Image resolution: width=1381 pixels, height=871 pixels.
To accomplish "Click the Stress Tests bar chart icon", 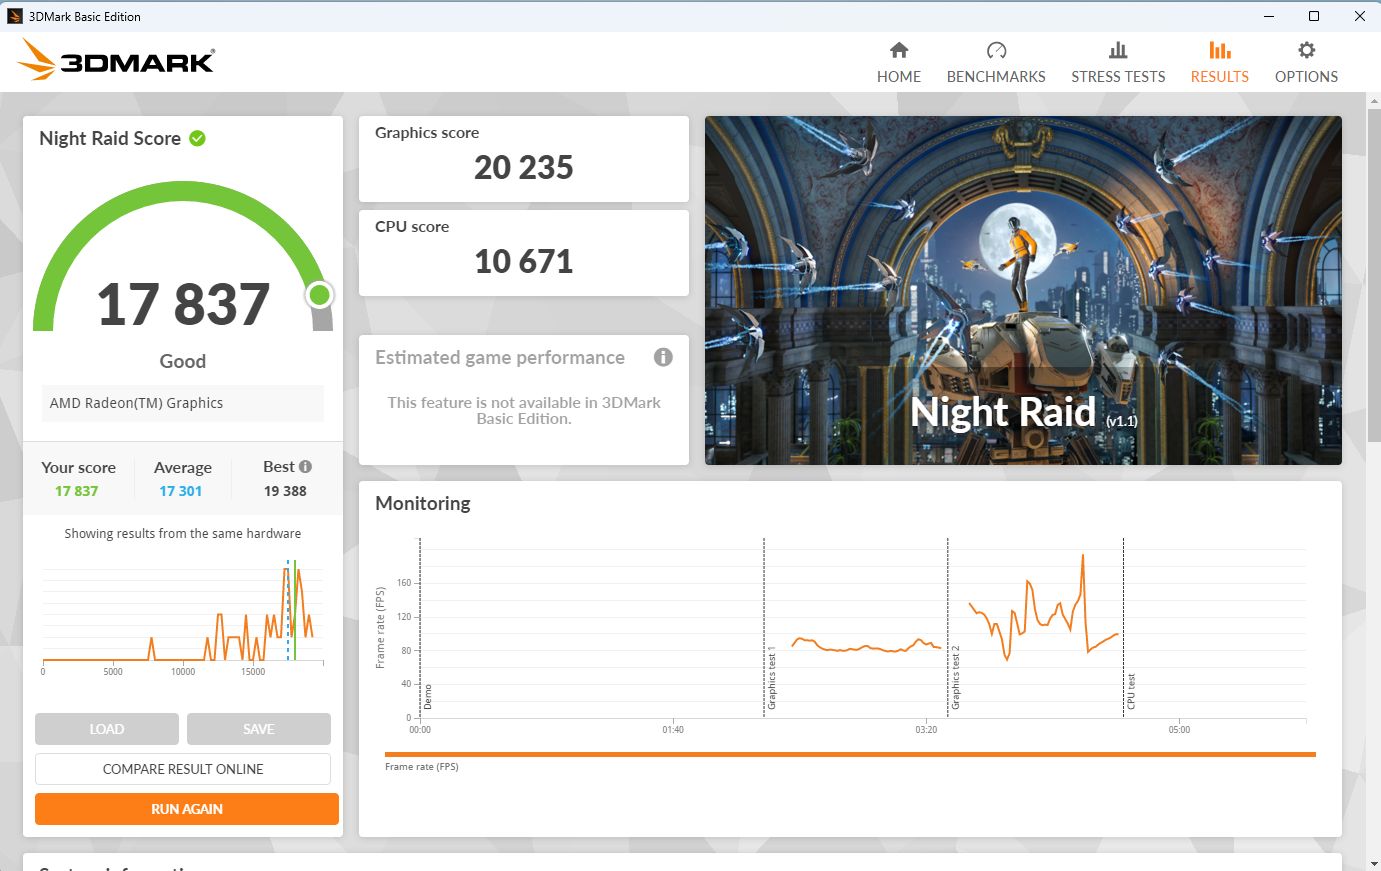I will click(1118, 50).
